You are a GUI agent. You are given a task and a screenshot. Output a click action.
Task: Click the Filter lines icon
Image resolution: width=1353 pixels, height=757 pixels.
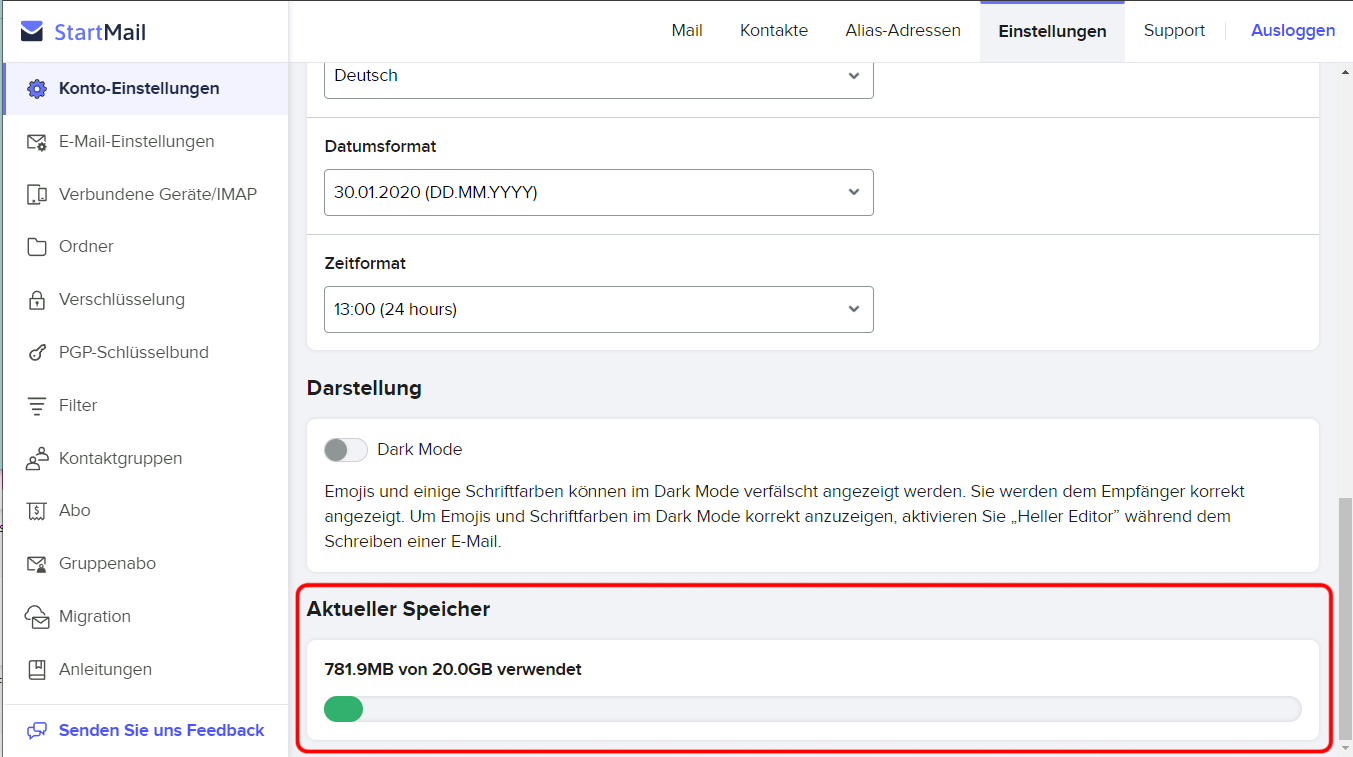(x=37, y=406)
